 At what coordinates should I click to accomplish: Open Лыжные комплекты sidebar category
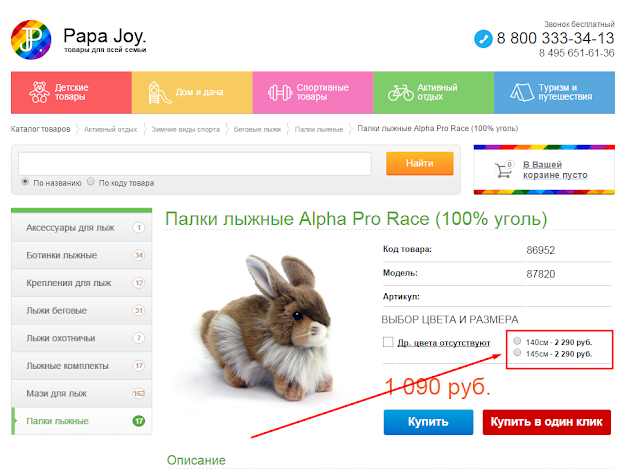(82, 366)
